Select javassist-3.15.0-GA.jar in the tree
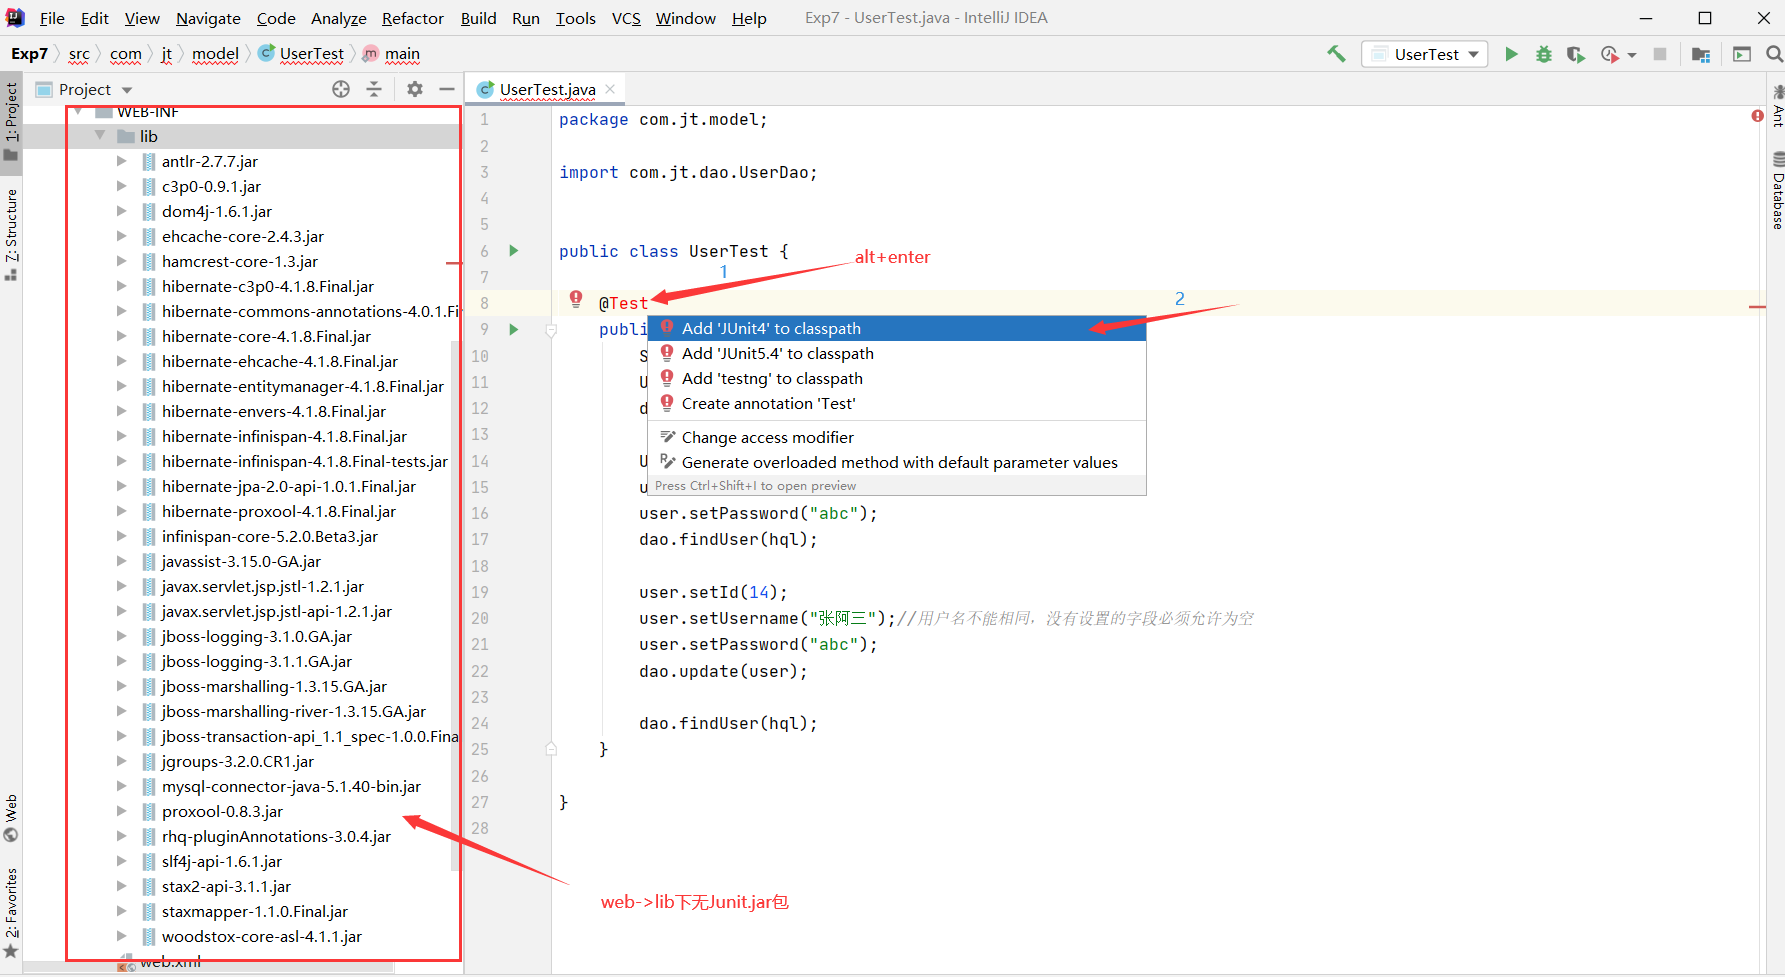 point(241,561)
